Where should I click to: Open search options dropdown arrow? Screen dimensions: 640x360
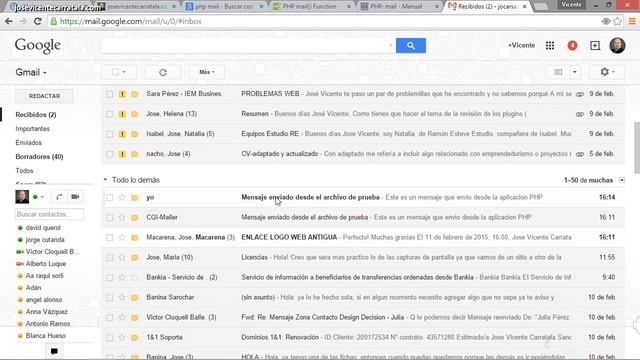pos(391,45)
